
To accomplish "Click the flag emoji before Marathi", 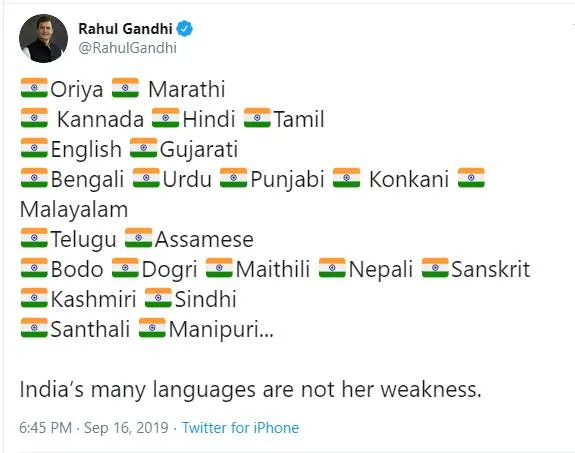I will [x=125, y=88].
